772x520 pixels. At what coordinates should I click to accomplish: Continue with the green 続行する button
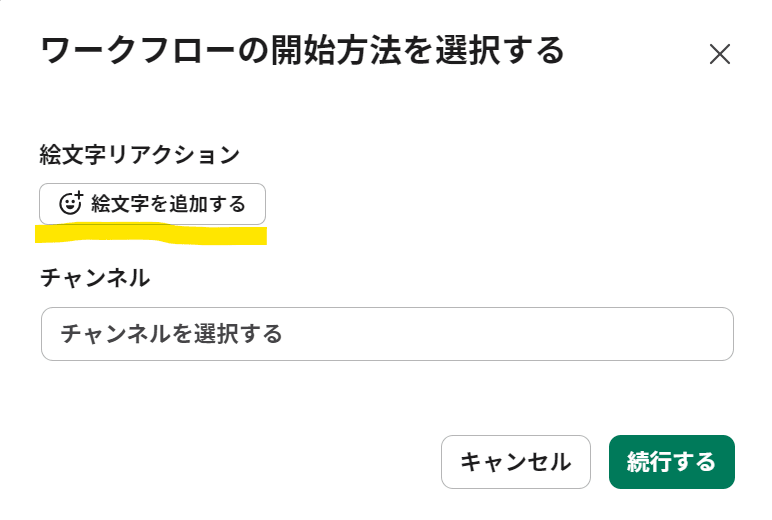coord(672,462)
